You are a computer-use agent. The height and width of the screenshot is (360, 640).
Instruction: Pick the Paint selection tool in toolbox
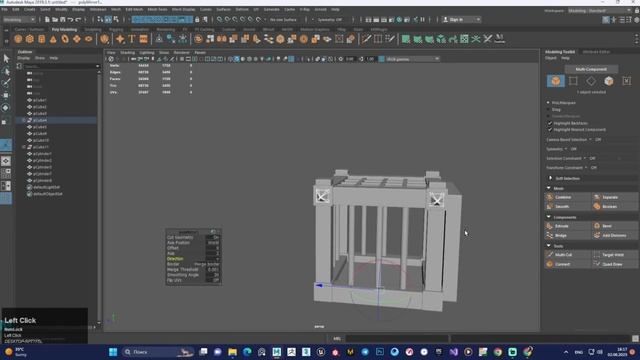tap(6, 83)
